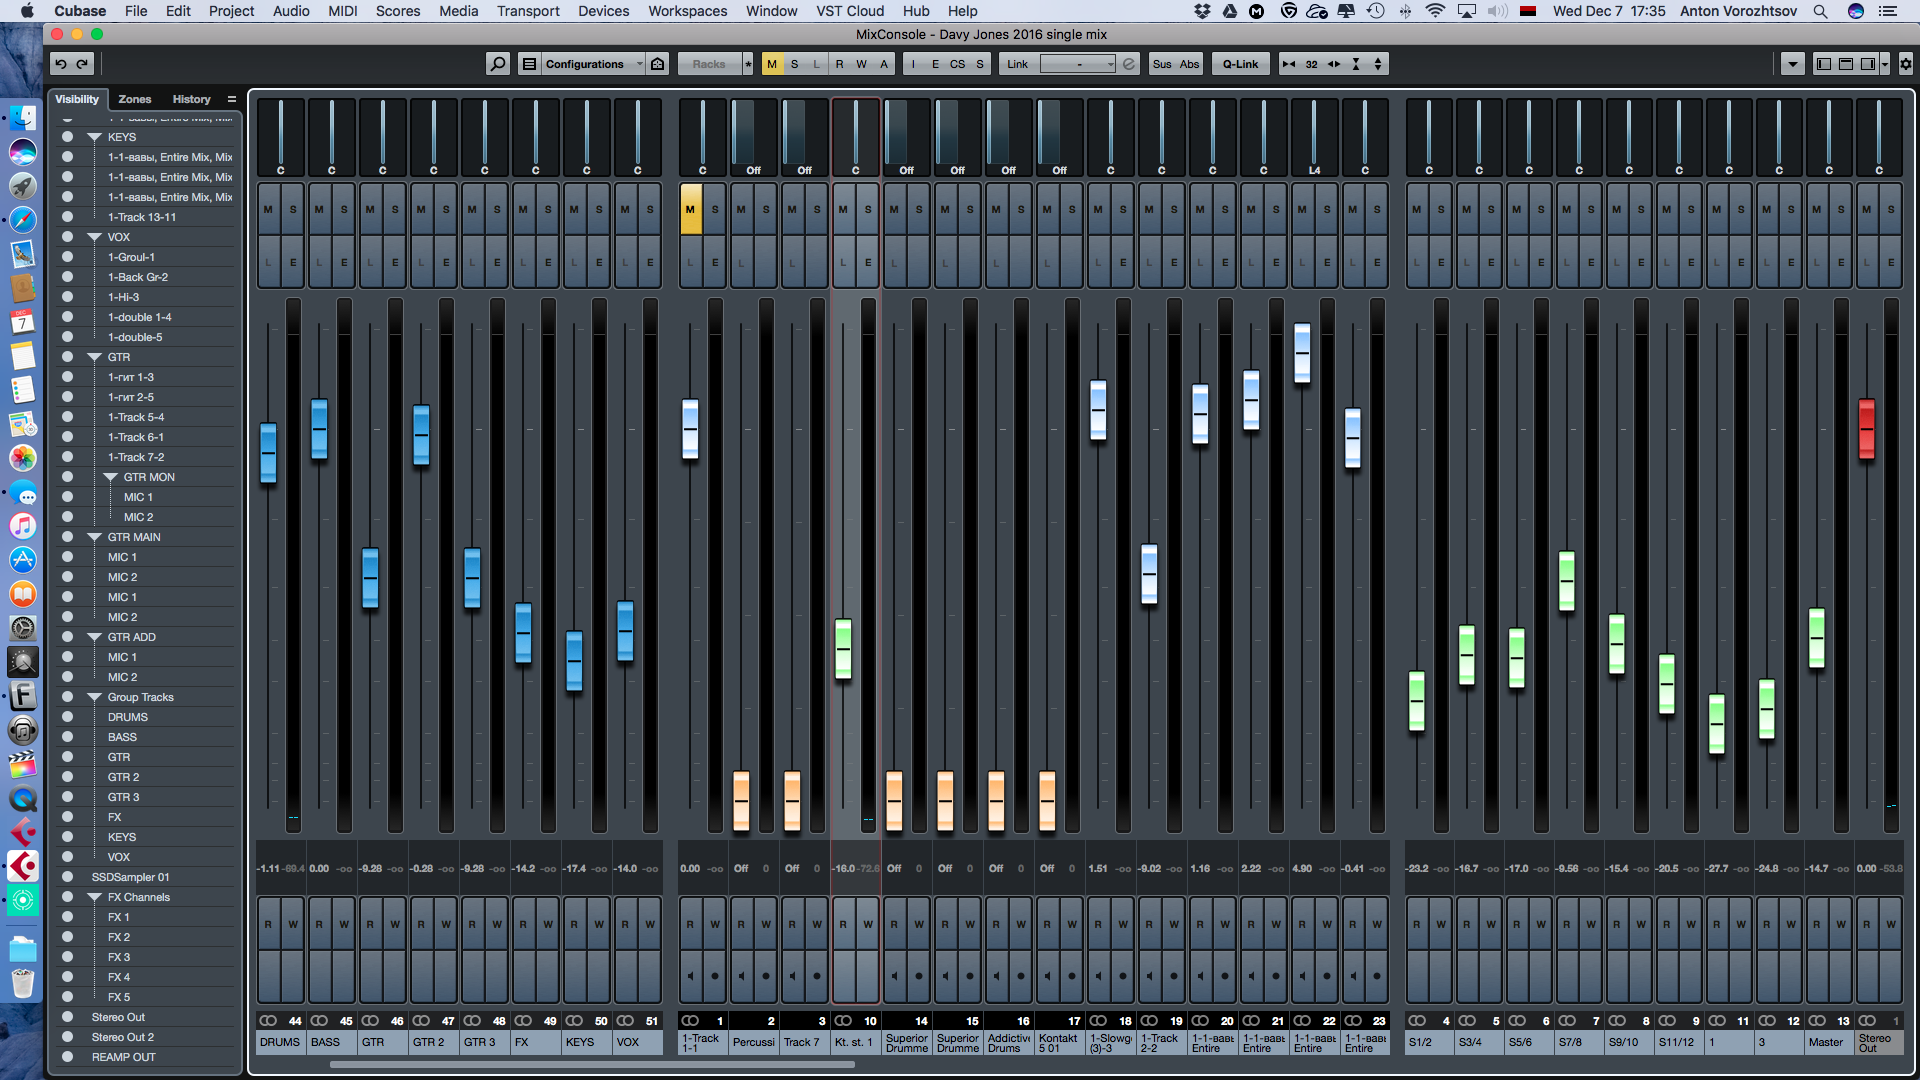
Task: Click the Stereo Out fader handle
Action: (1866, 429)
